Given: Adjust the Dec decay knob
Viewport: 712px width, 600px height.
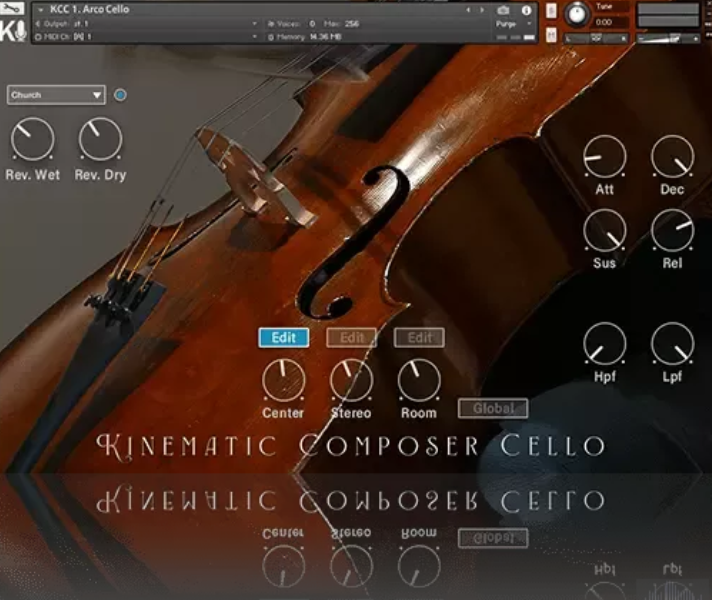Looking at the screenshot, I should pos(672,156).
